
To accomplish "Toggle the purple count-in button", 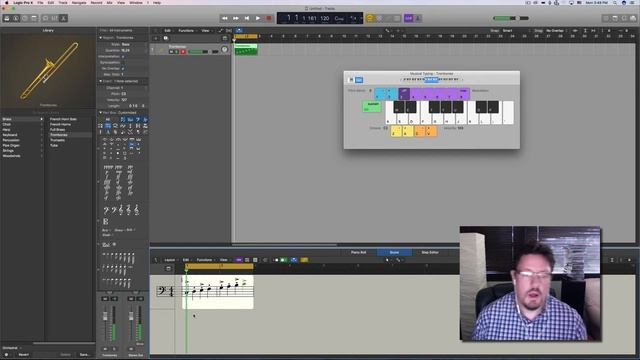I will [409, 18].
